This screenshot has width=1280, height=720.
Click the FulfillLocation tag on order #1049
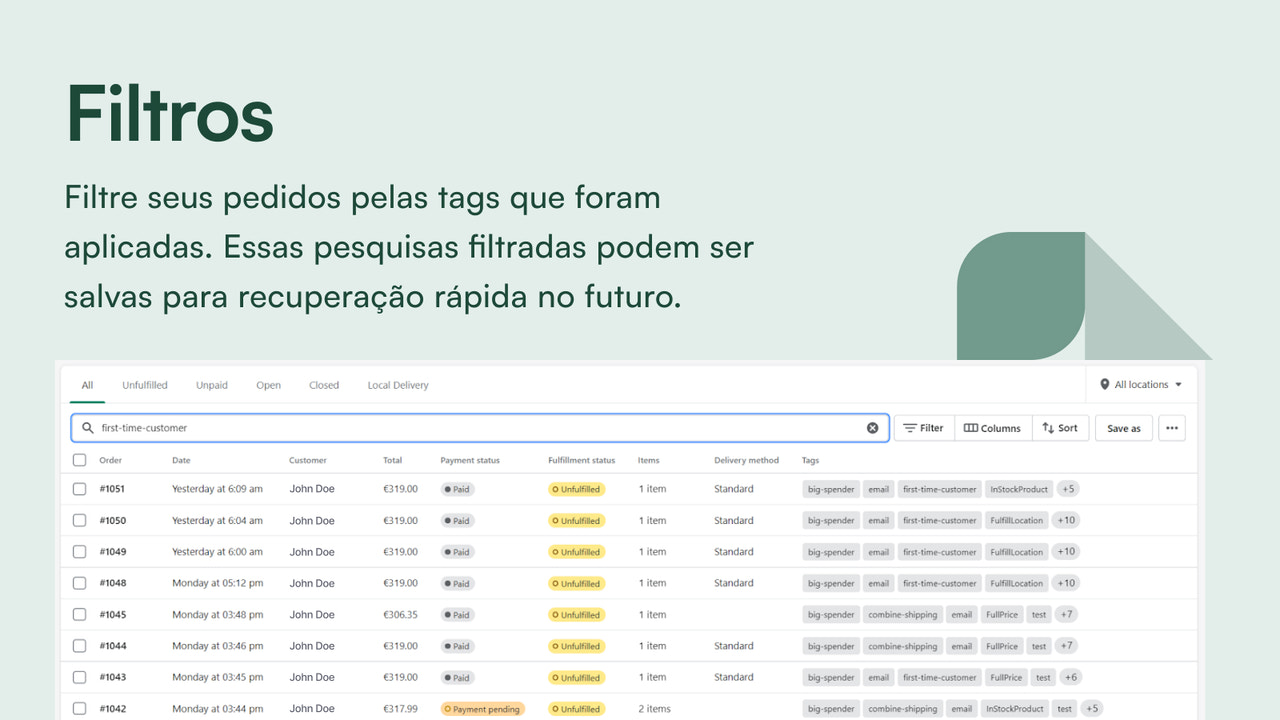tap(1016, 552)
